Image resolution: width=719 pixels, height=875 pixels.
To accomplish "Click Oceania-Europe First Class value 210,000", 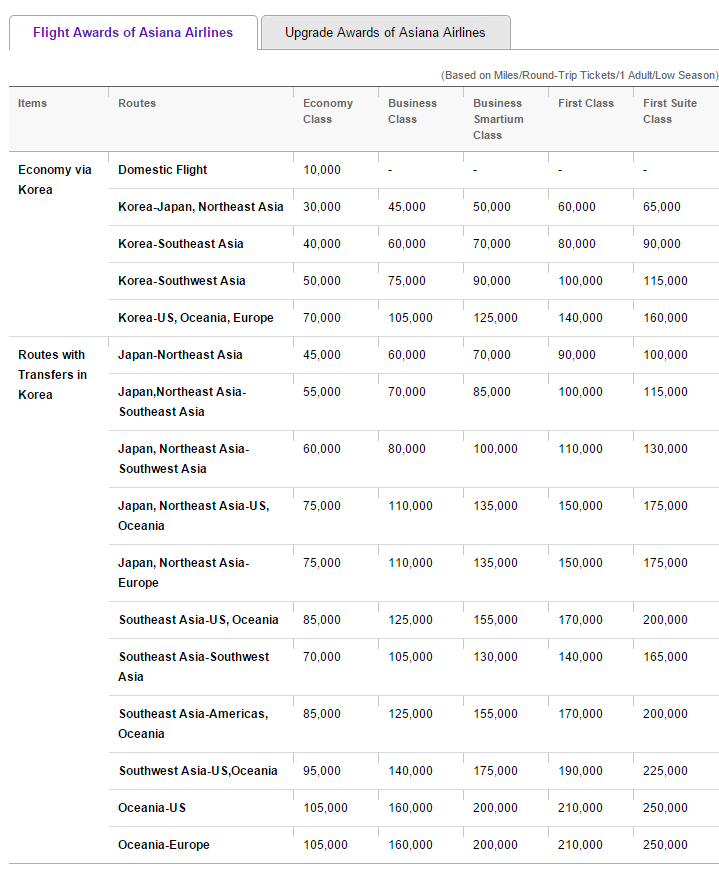I will coord(580,845).
